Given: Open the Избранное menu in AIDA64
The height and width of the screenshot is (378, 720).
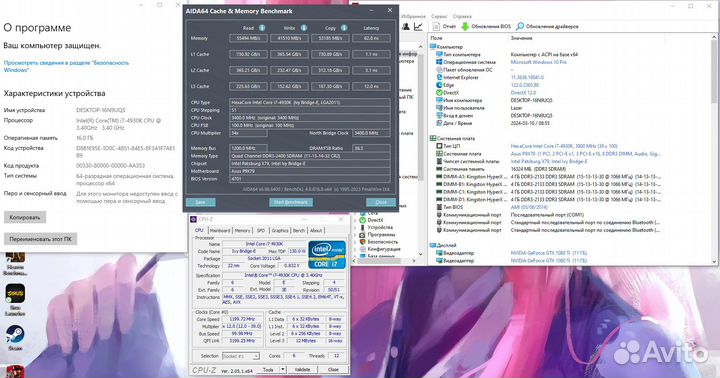Looking at the screenshot, I should pyautogui.click(x=413, y=17).
